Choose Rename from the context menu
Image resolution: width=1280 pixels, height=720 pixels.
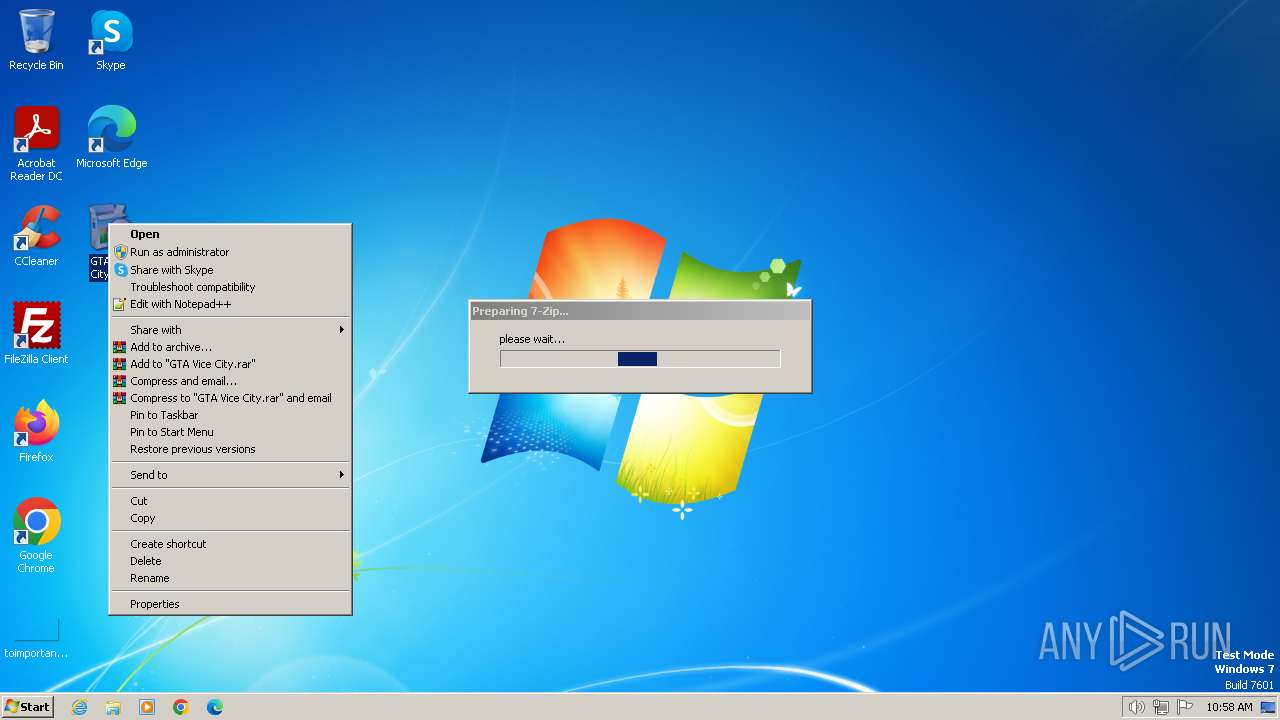pos(230,578)
